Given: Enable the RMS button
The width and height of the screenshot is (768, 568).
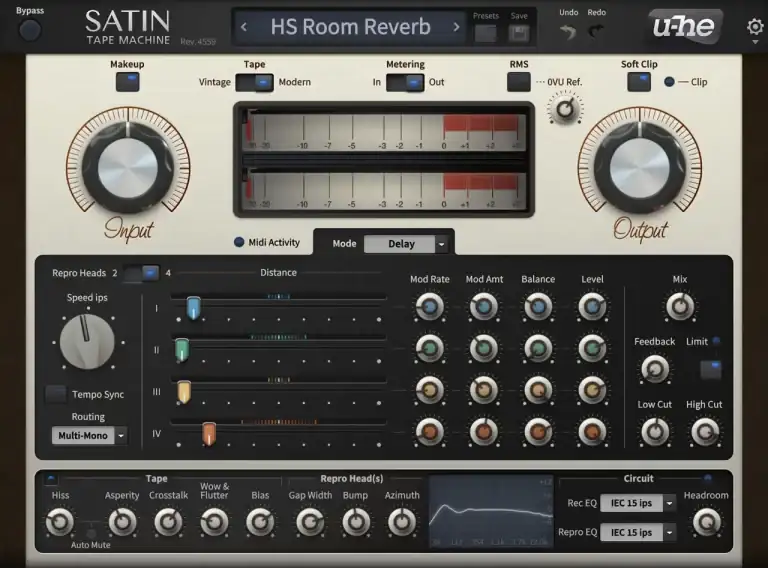Looking at the screenshot, I should pyautogui.click(x=519, y=82).
